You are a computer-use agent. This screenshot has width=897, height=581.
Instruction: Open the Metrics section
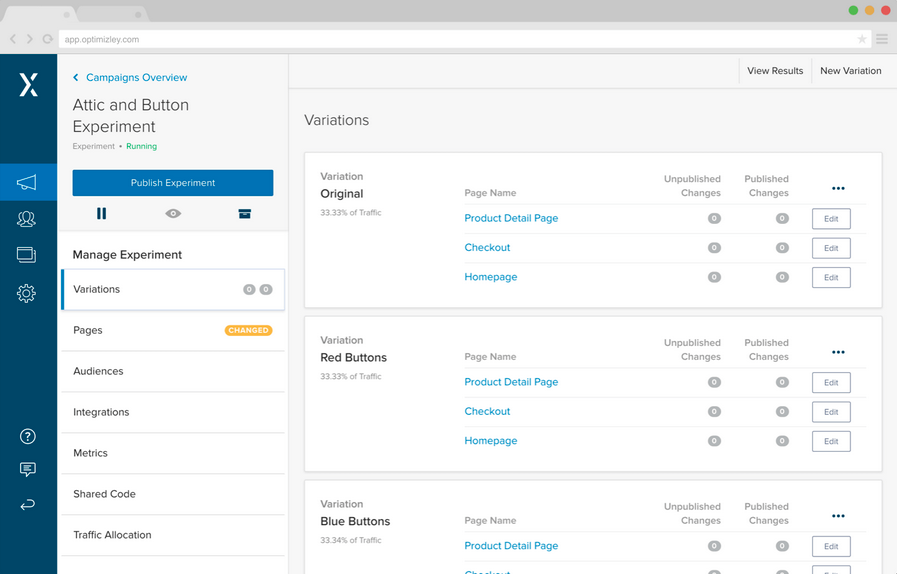point(173,453)
